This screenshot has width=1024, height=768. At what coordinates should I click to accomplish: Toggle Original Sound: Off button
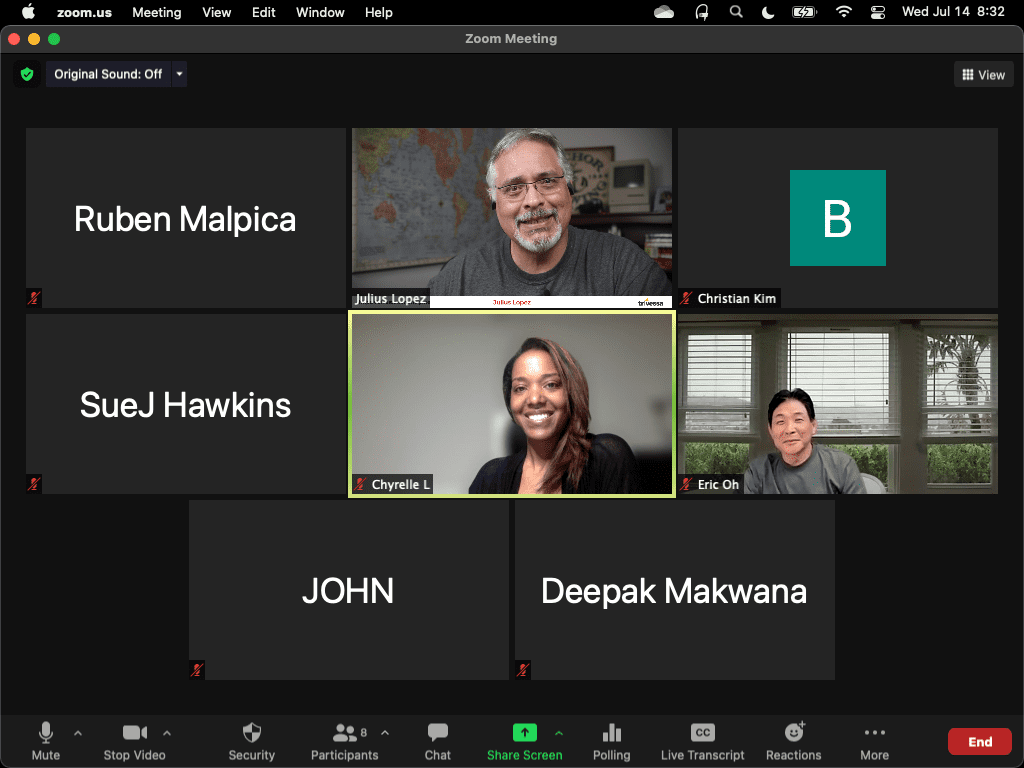(x=108, y=74)
